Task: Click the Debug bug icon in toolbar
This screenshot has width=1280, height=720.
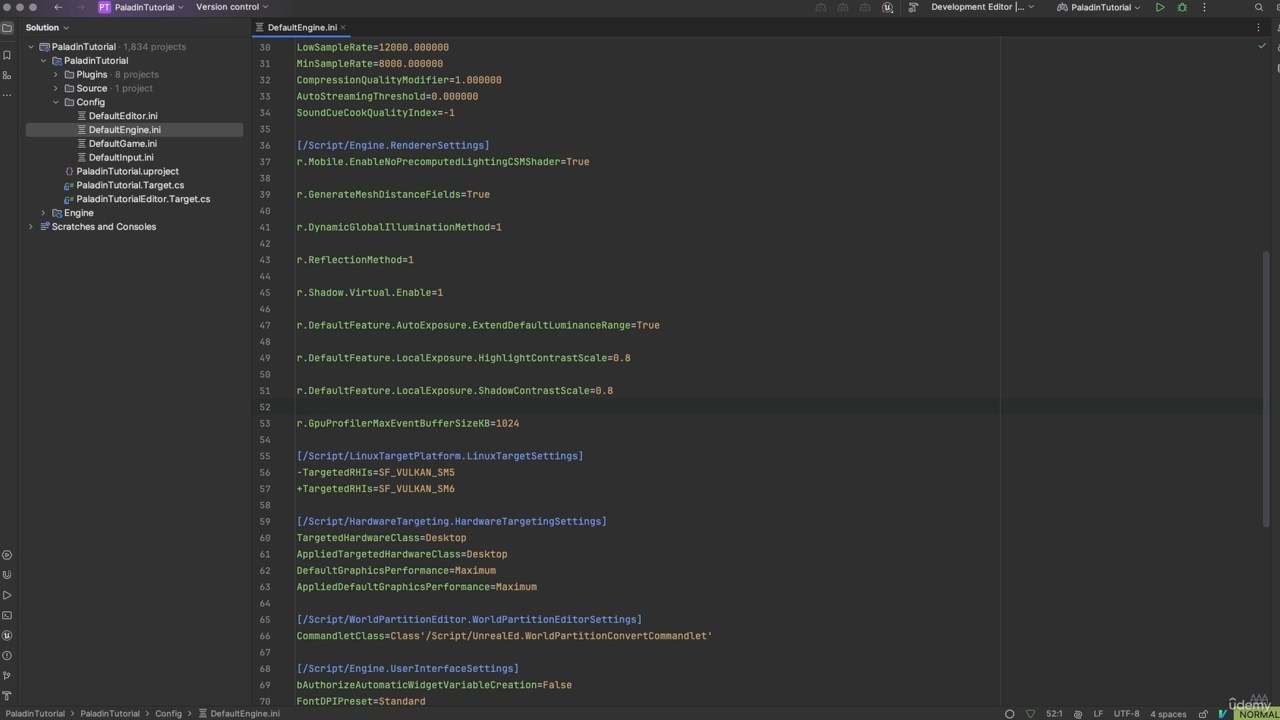Action: [1182, 7]
